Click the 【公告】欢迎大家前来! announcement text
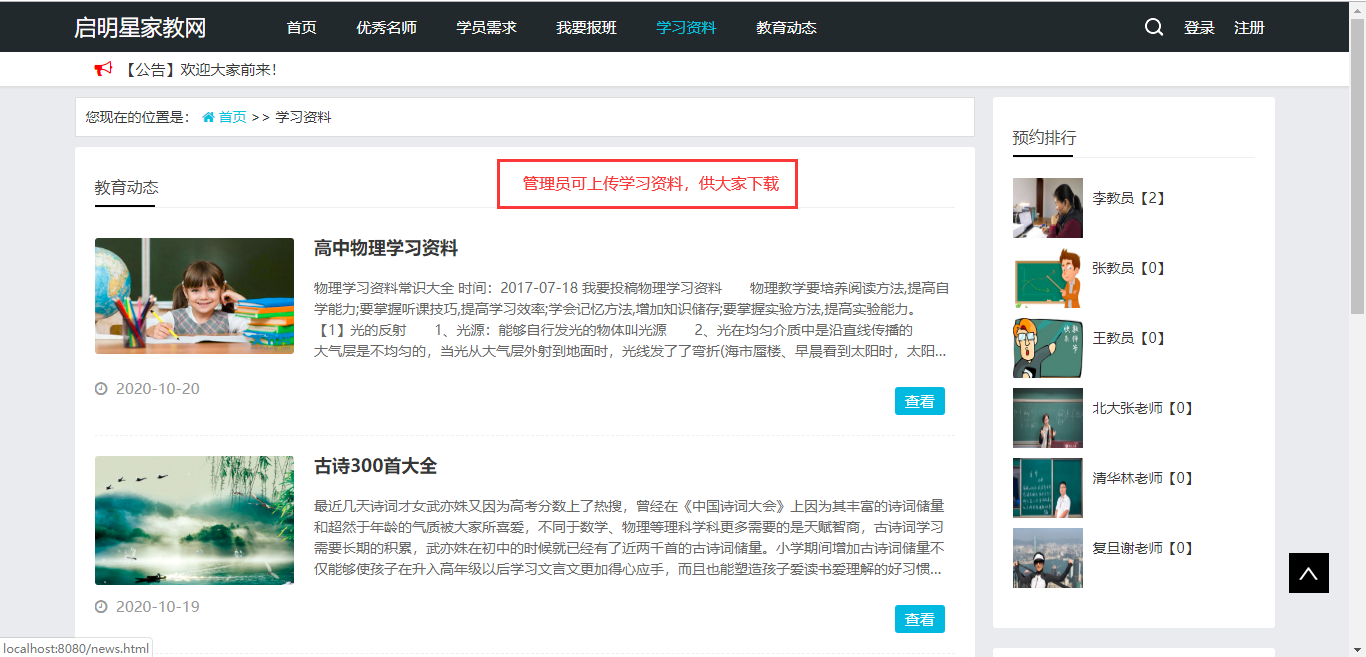 (x=199, y=69)
